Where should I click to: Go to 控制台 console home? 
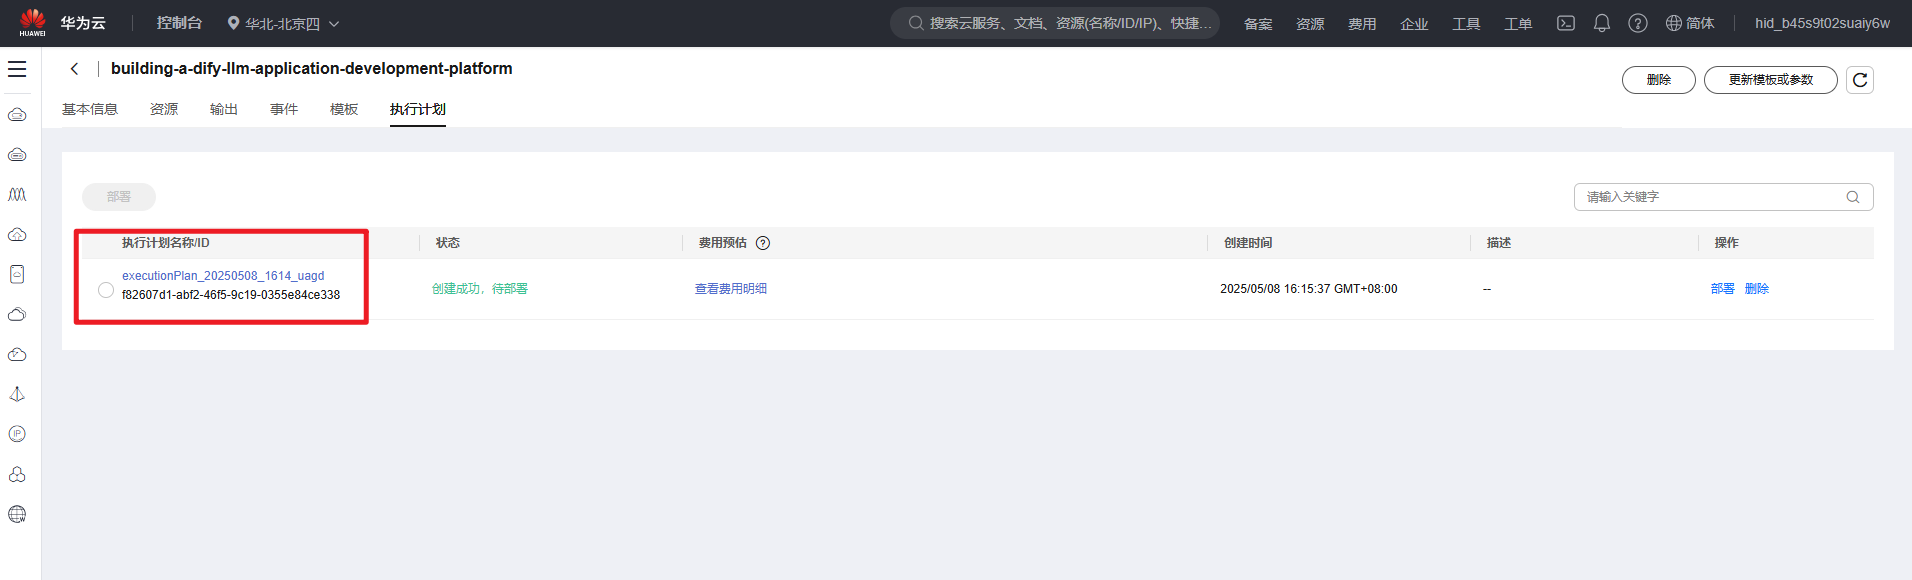(179, 23)
